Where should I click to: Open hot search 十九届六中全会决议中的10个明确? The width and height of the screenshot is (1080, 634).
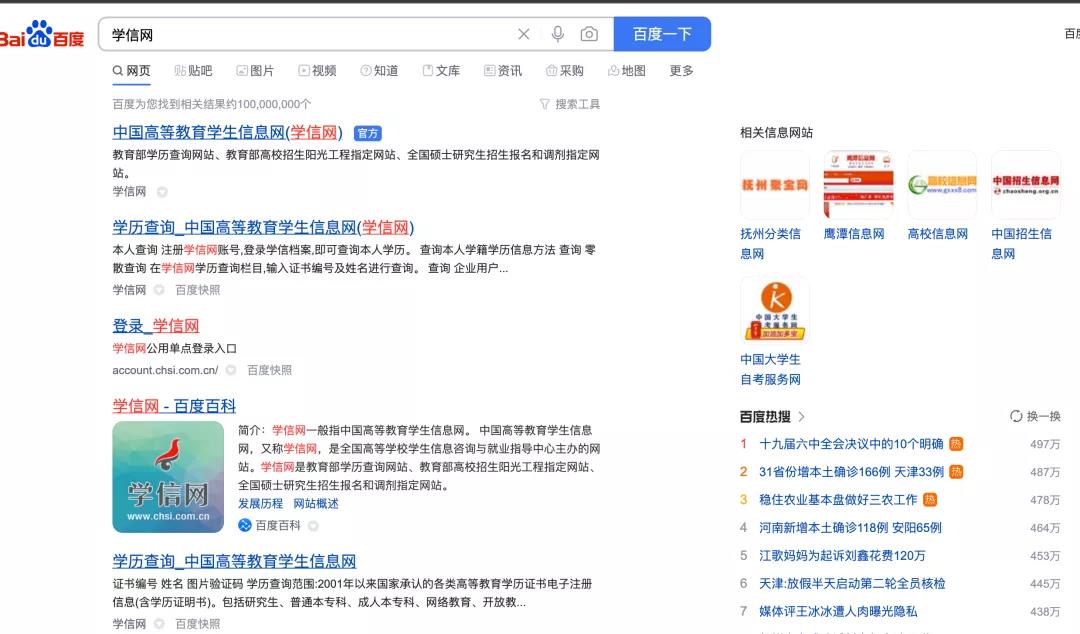coord(851,444)
